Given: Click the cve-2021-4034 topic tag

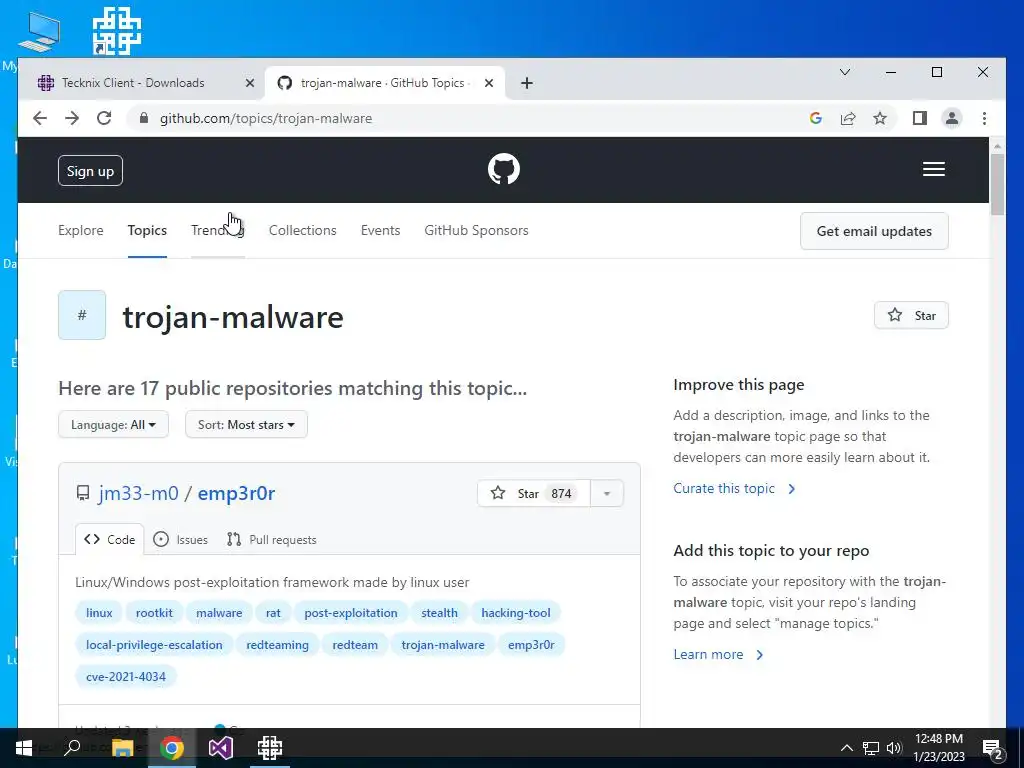Looking at the screenshot, I should pyautogui.click(x=126, y=677).
